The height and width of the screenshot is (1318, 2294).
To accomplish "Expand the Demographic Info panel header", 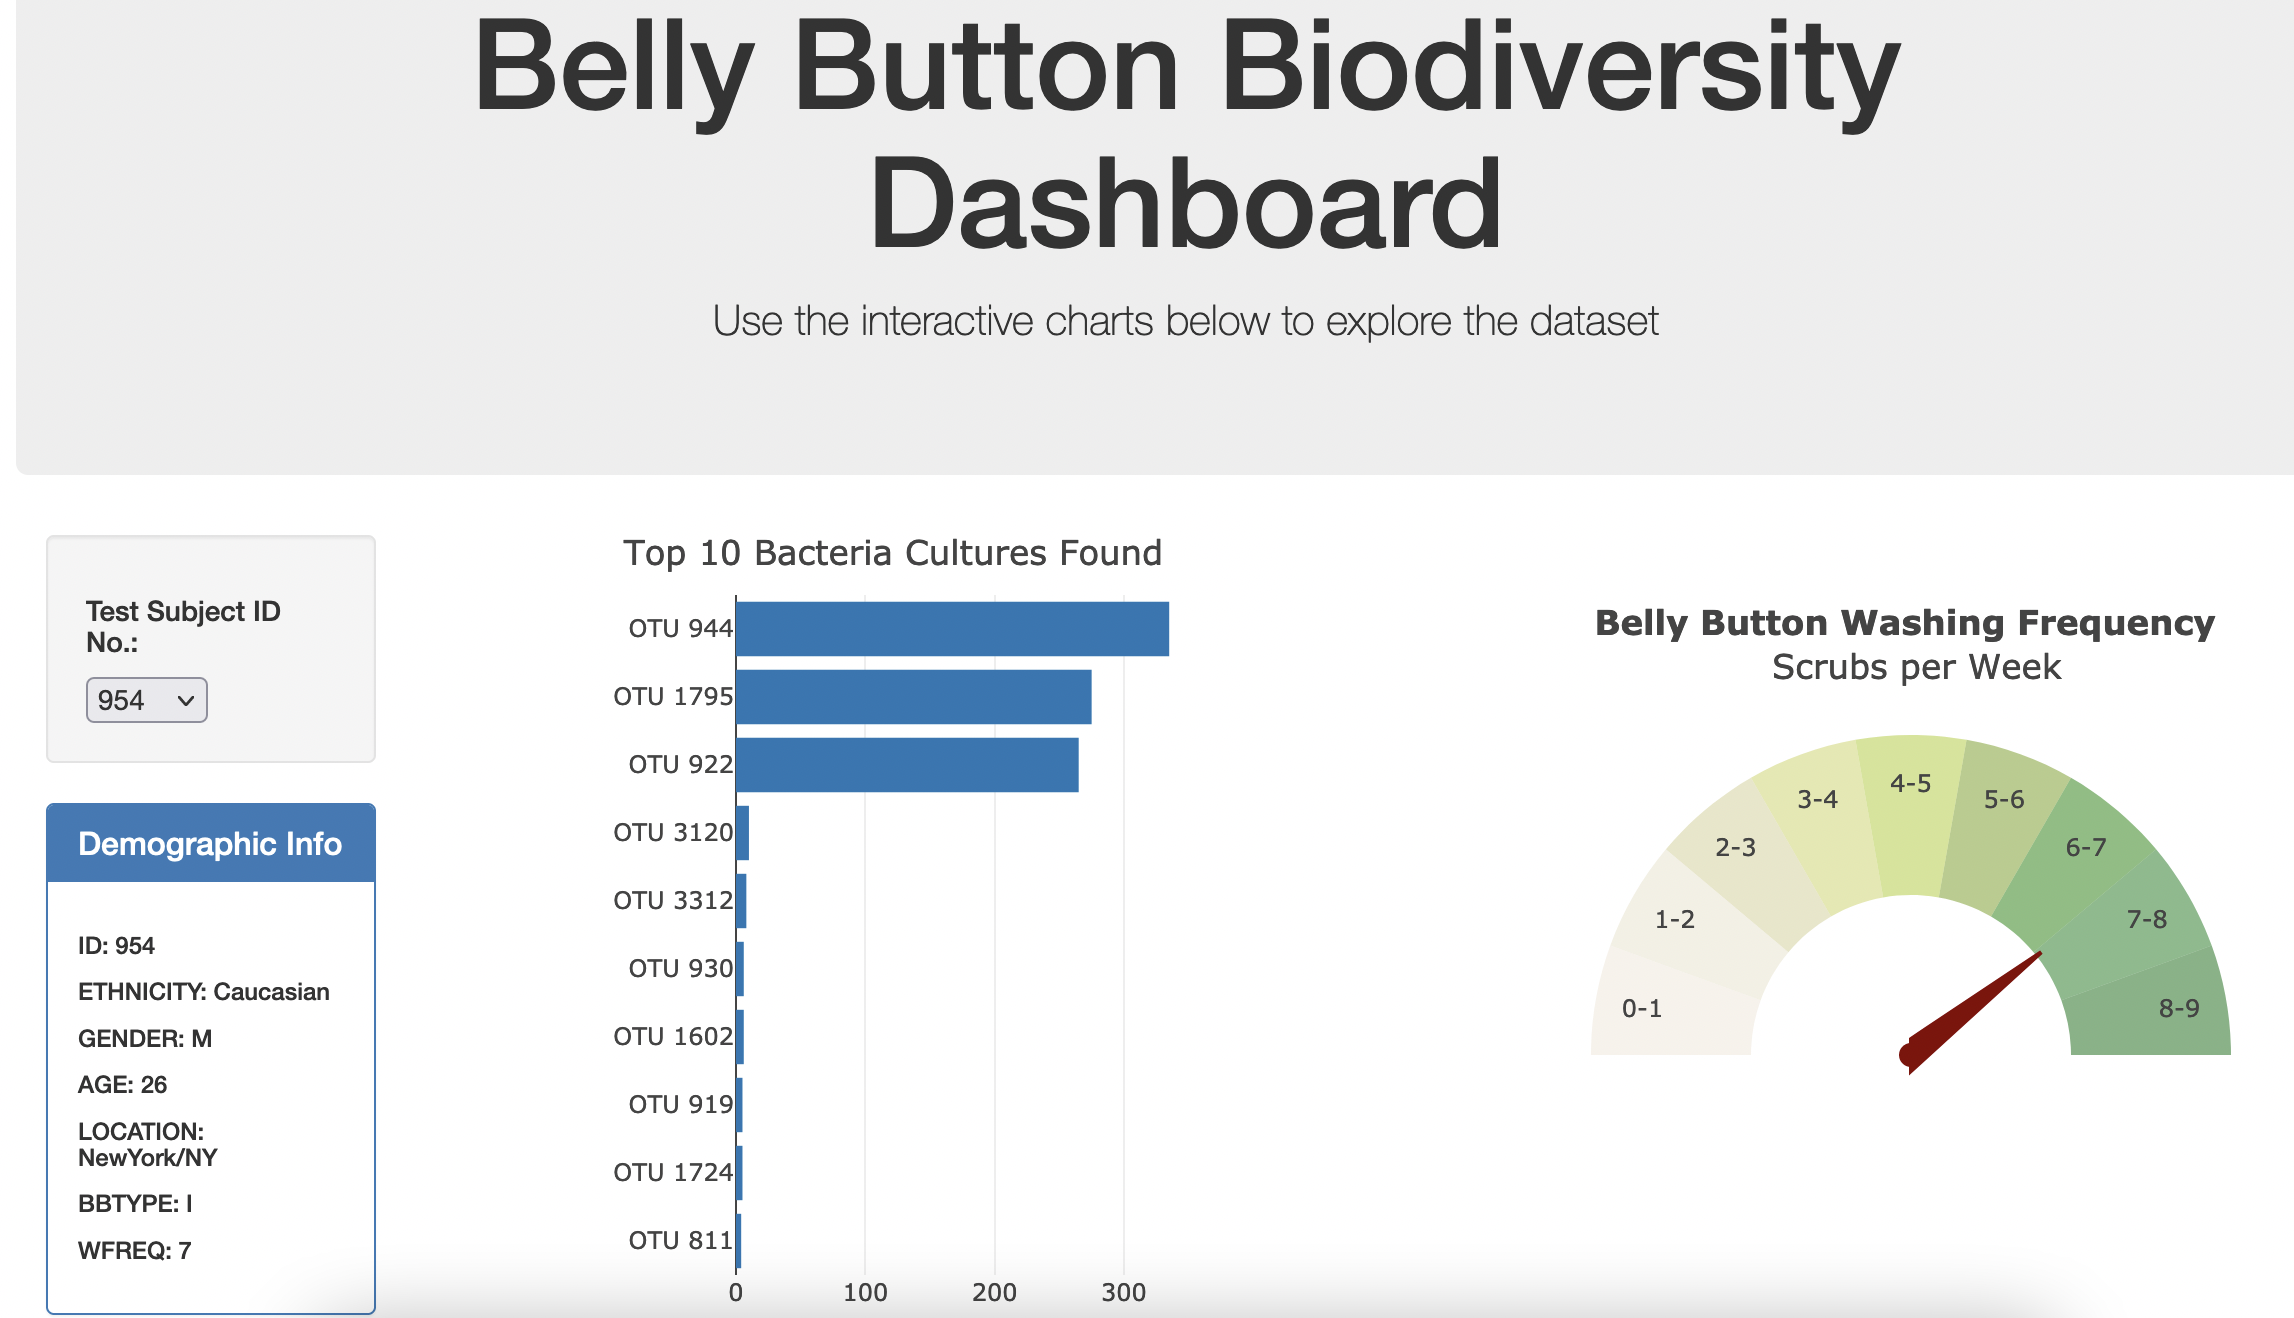I will click(x=209, y=843).
